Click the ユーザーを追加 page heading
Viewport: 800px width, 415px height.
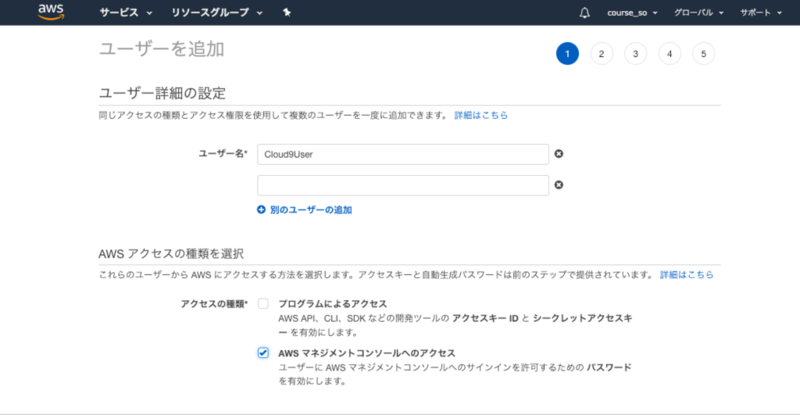click(161, 49)
